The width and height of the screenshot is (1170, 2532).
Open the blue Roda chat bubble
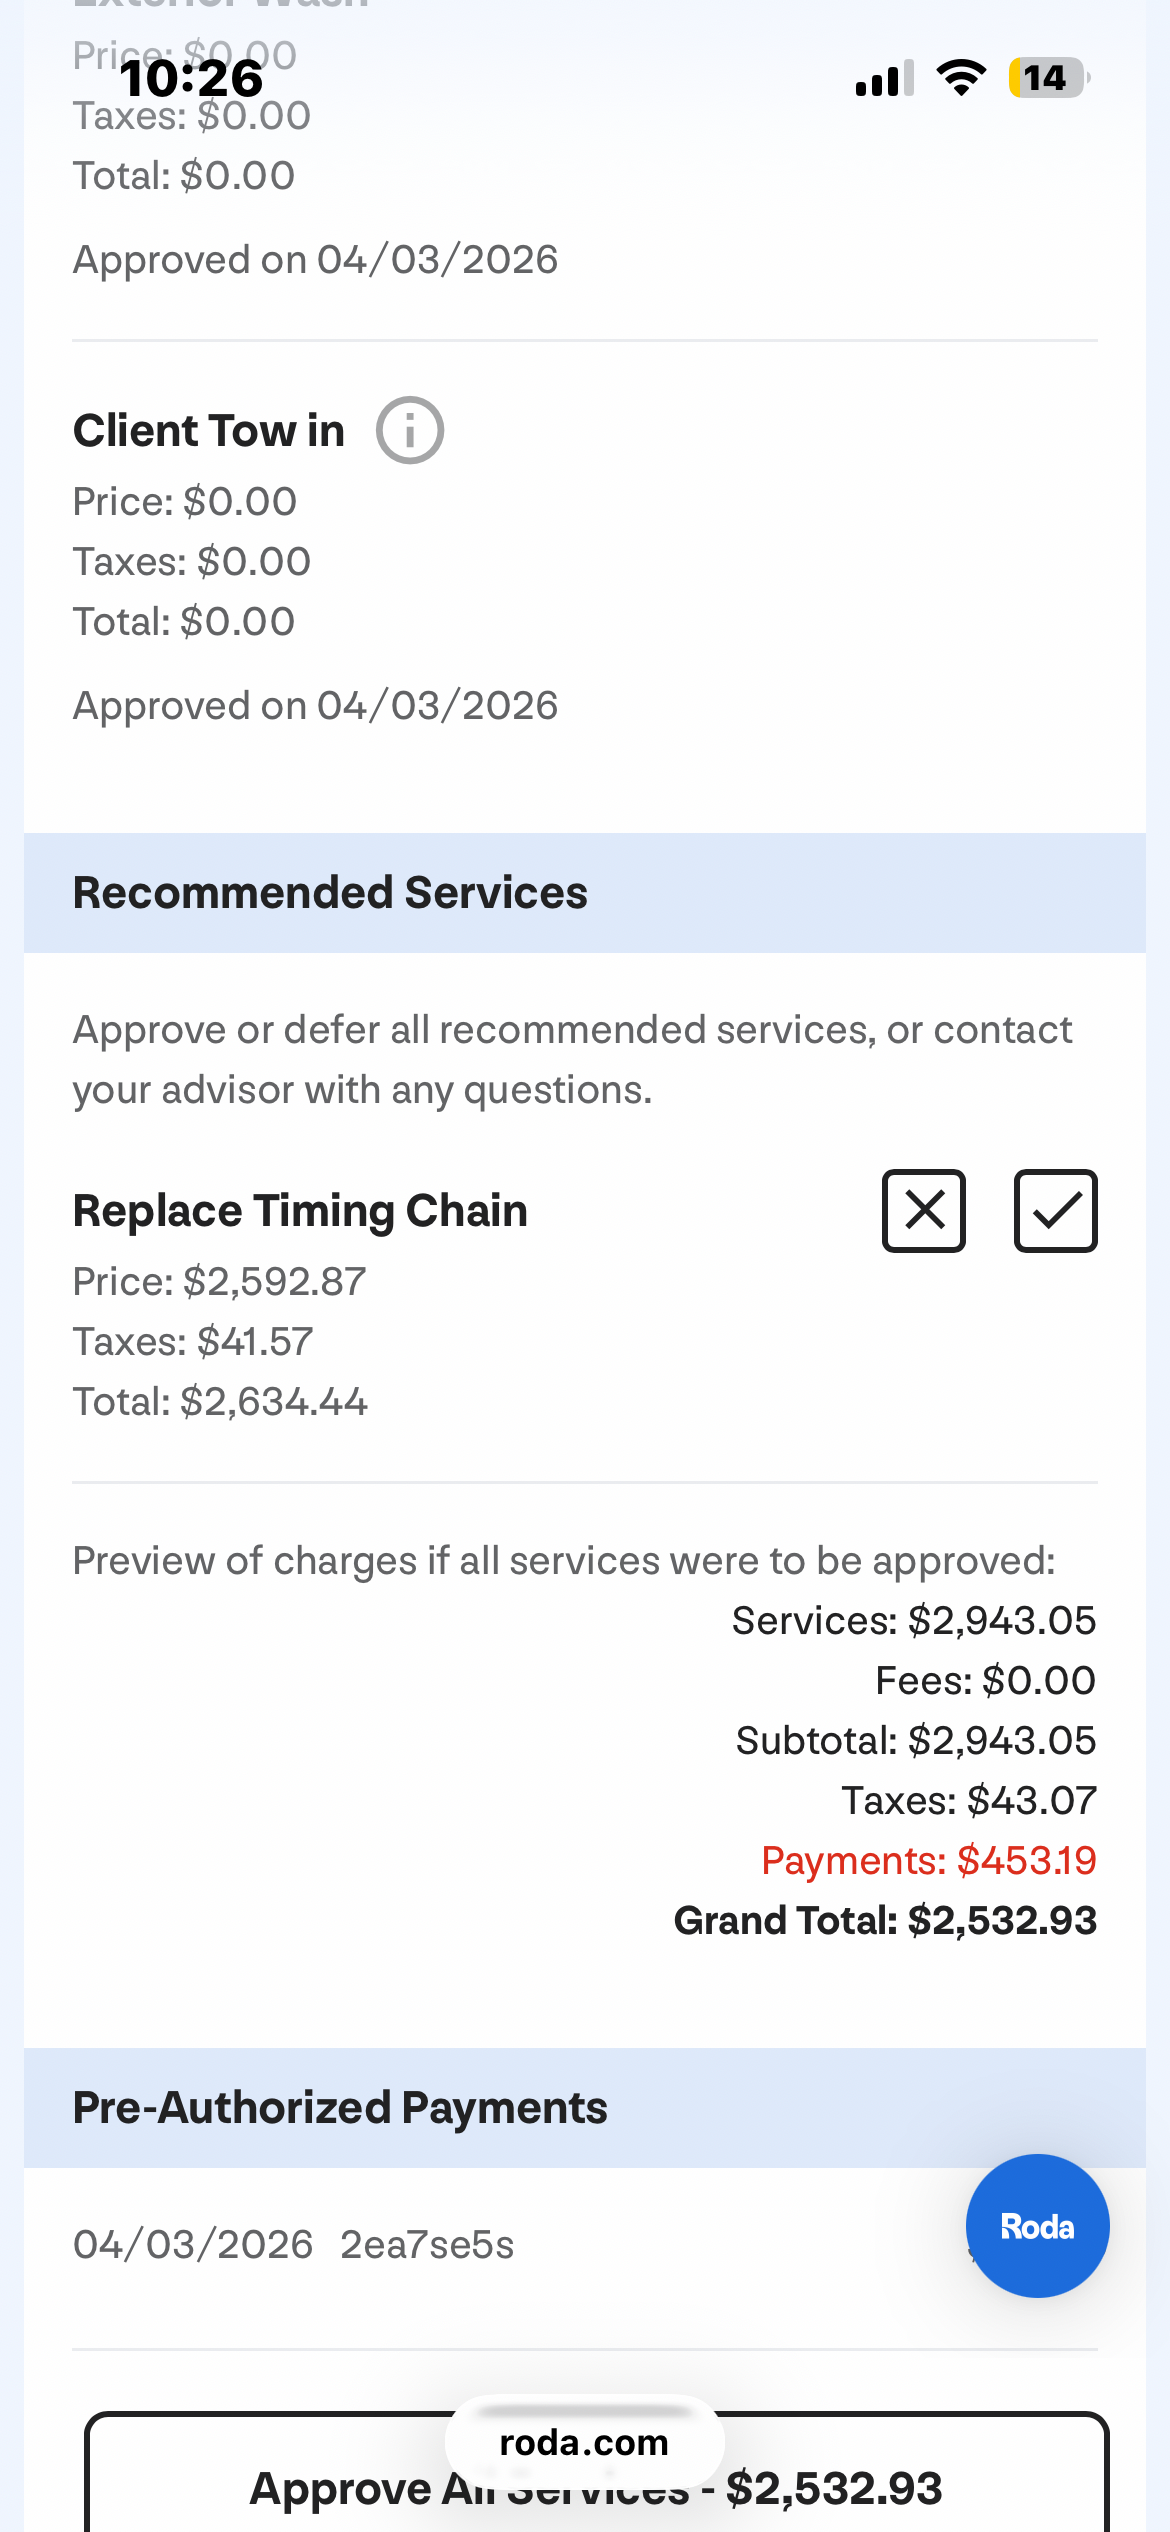click(1037, 2226)
